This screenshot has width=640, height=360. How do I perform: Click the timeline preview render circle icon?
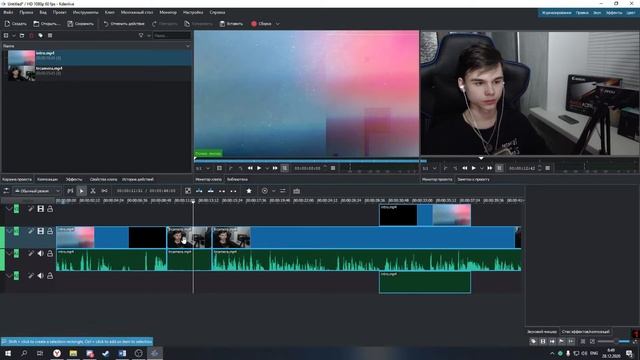click(264, 191)
